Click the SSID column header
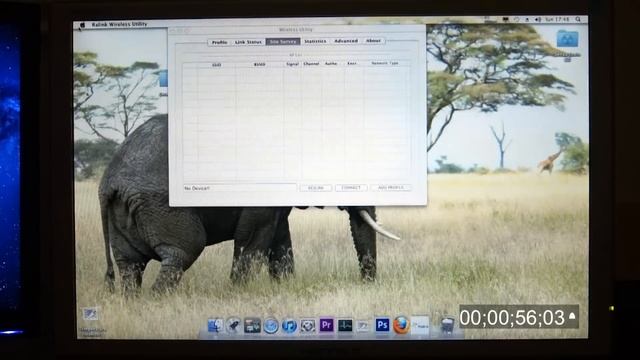The width and height of the screenshot is (640, 360). [217, 65]
